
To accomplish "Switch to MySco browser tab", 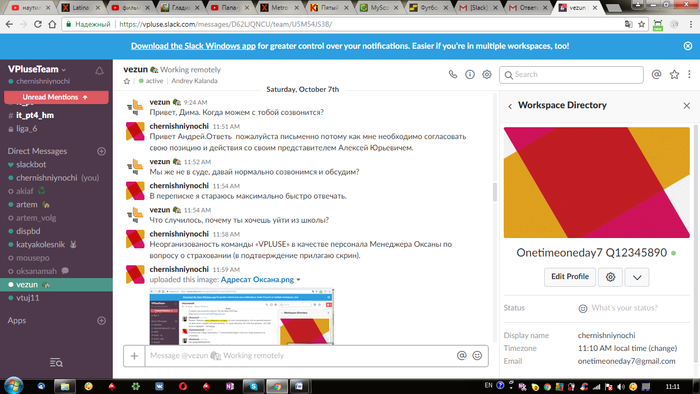I will click(379, 7).
